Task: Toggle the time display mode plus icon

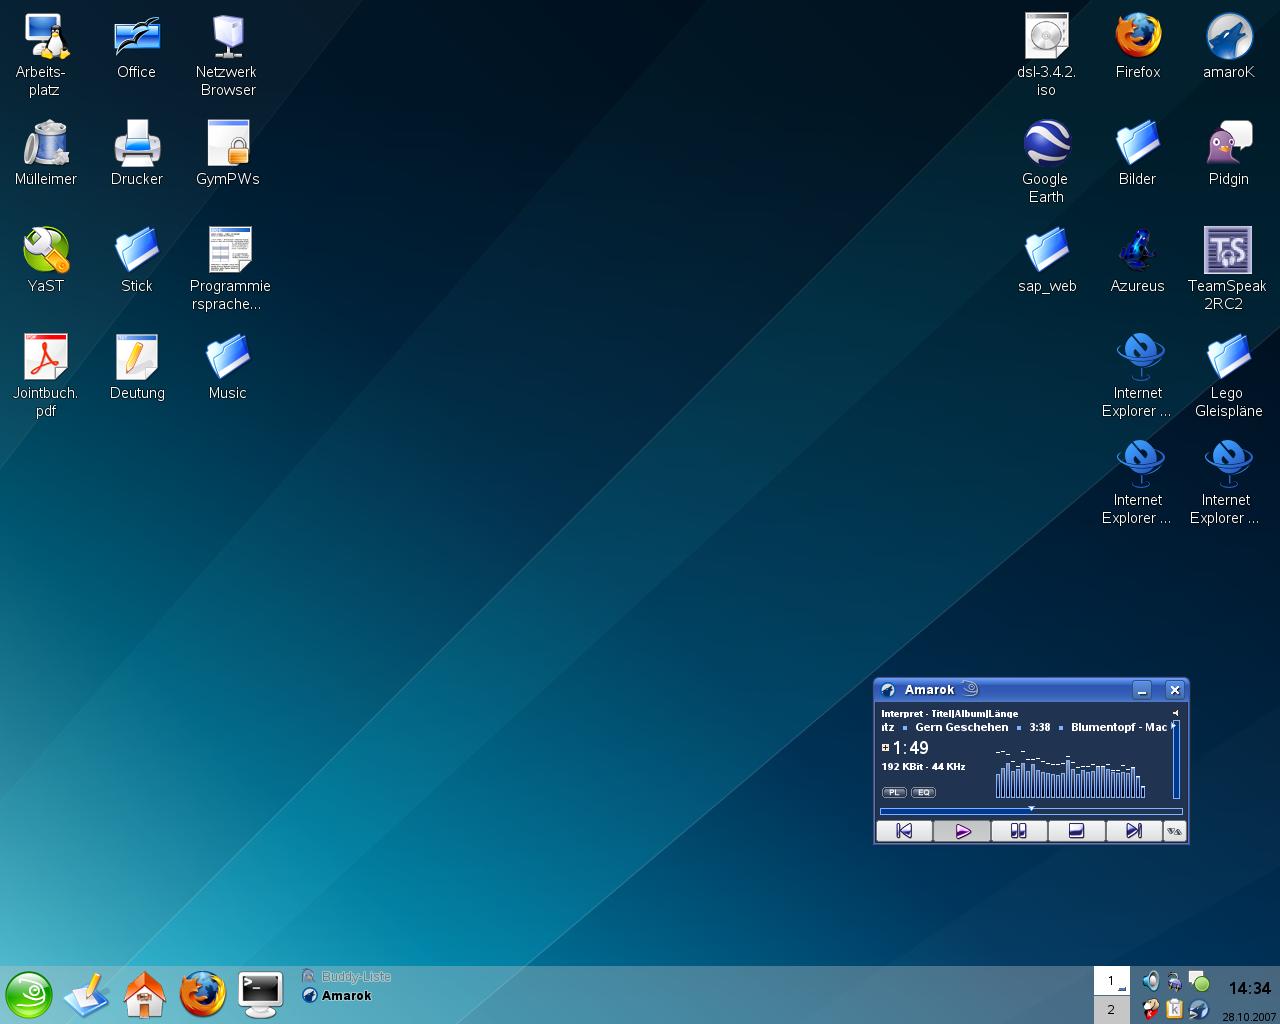Action: coord(885,747)
